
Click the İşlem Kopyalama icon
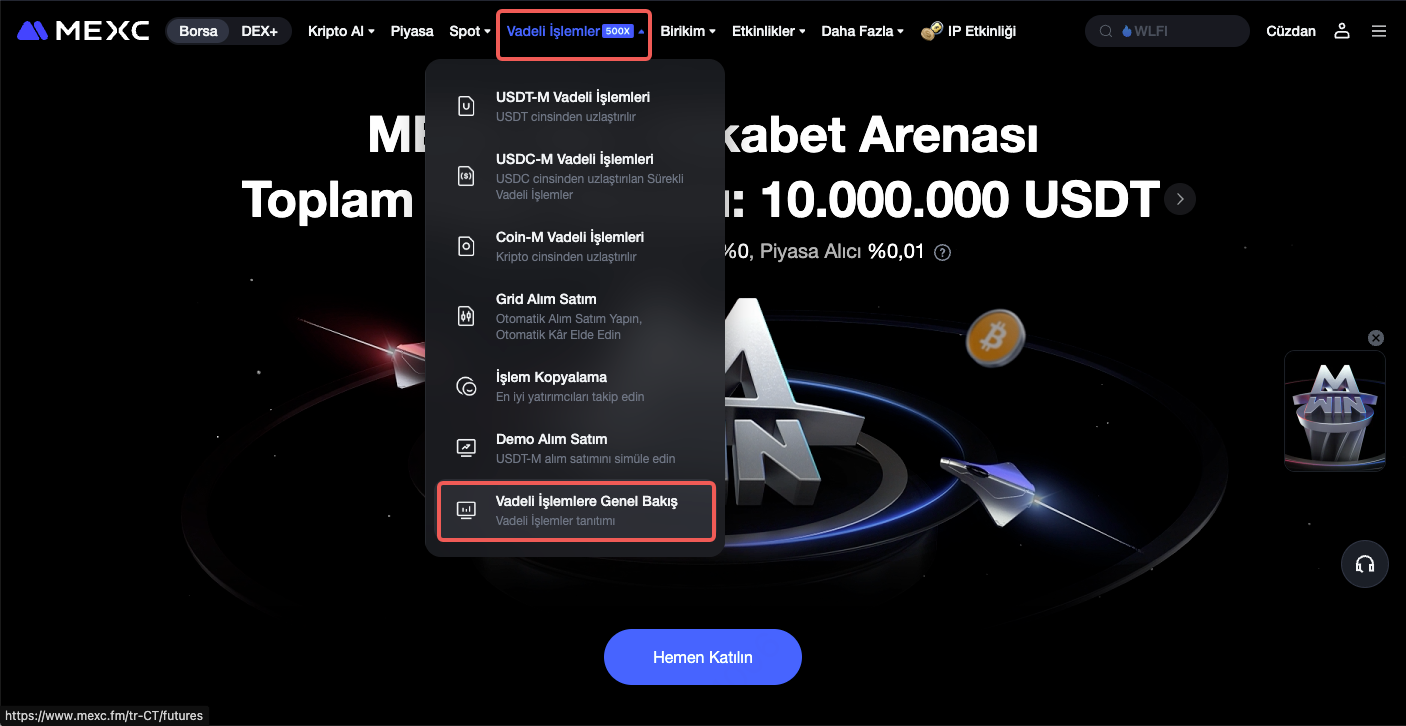pyautogui.click(x=466, y=386)
